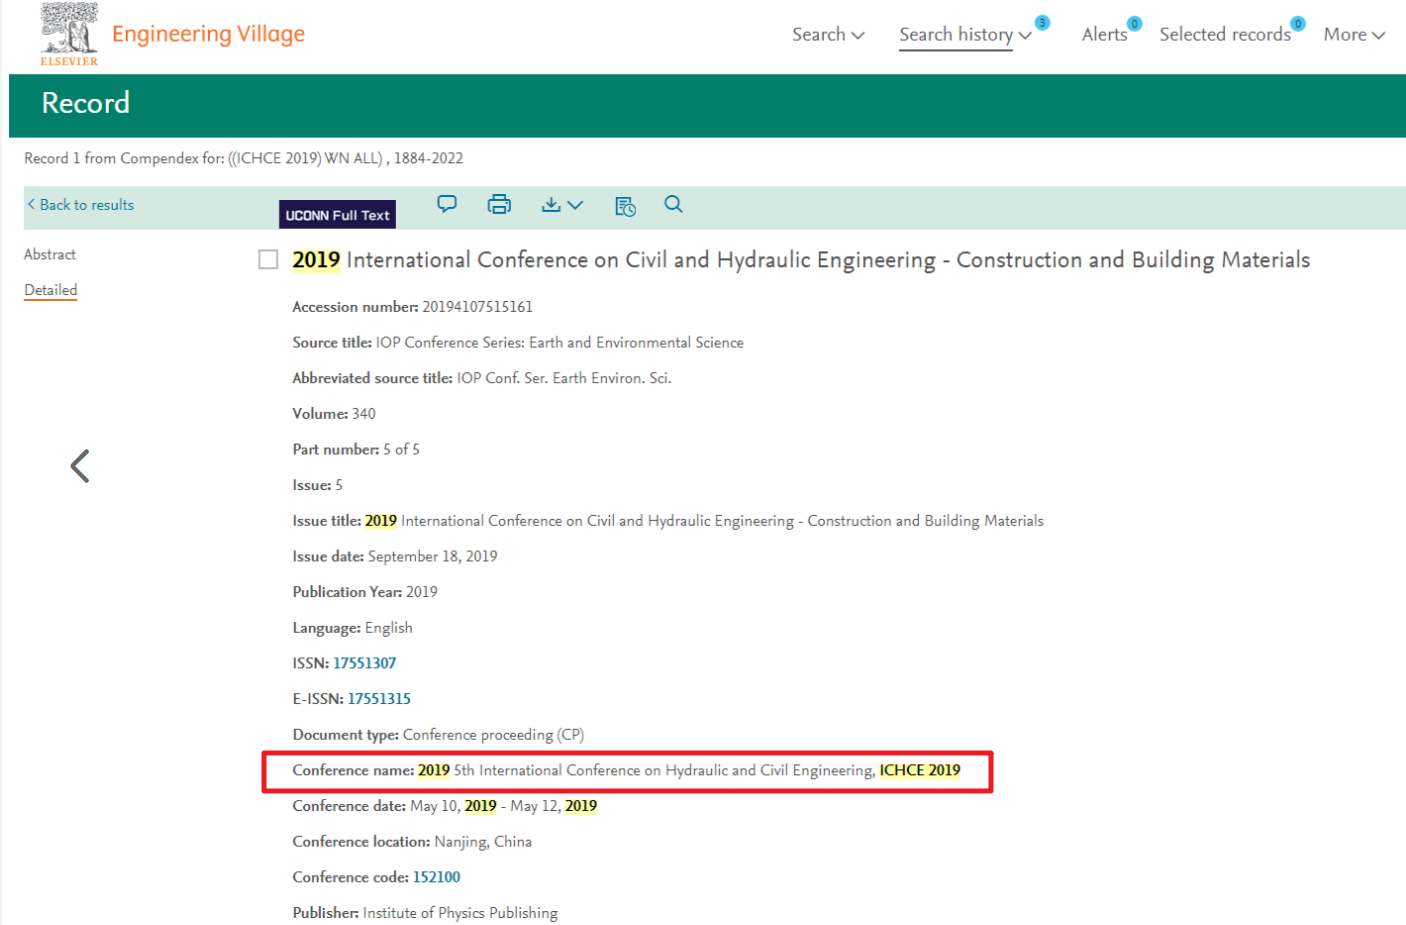Viewport: 1406px width, 925px height.
Task: Switch to the Abstract view
Action: click(50, 255)
